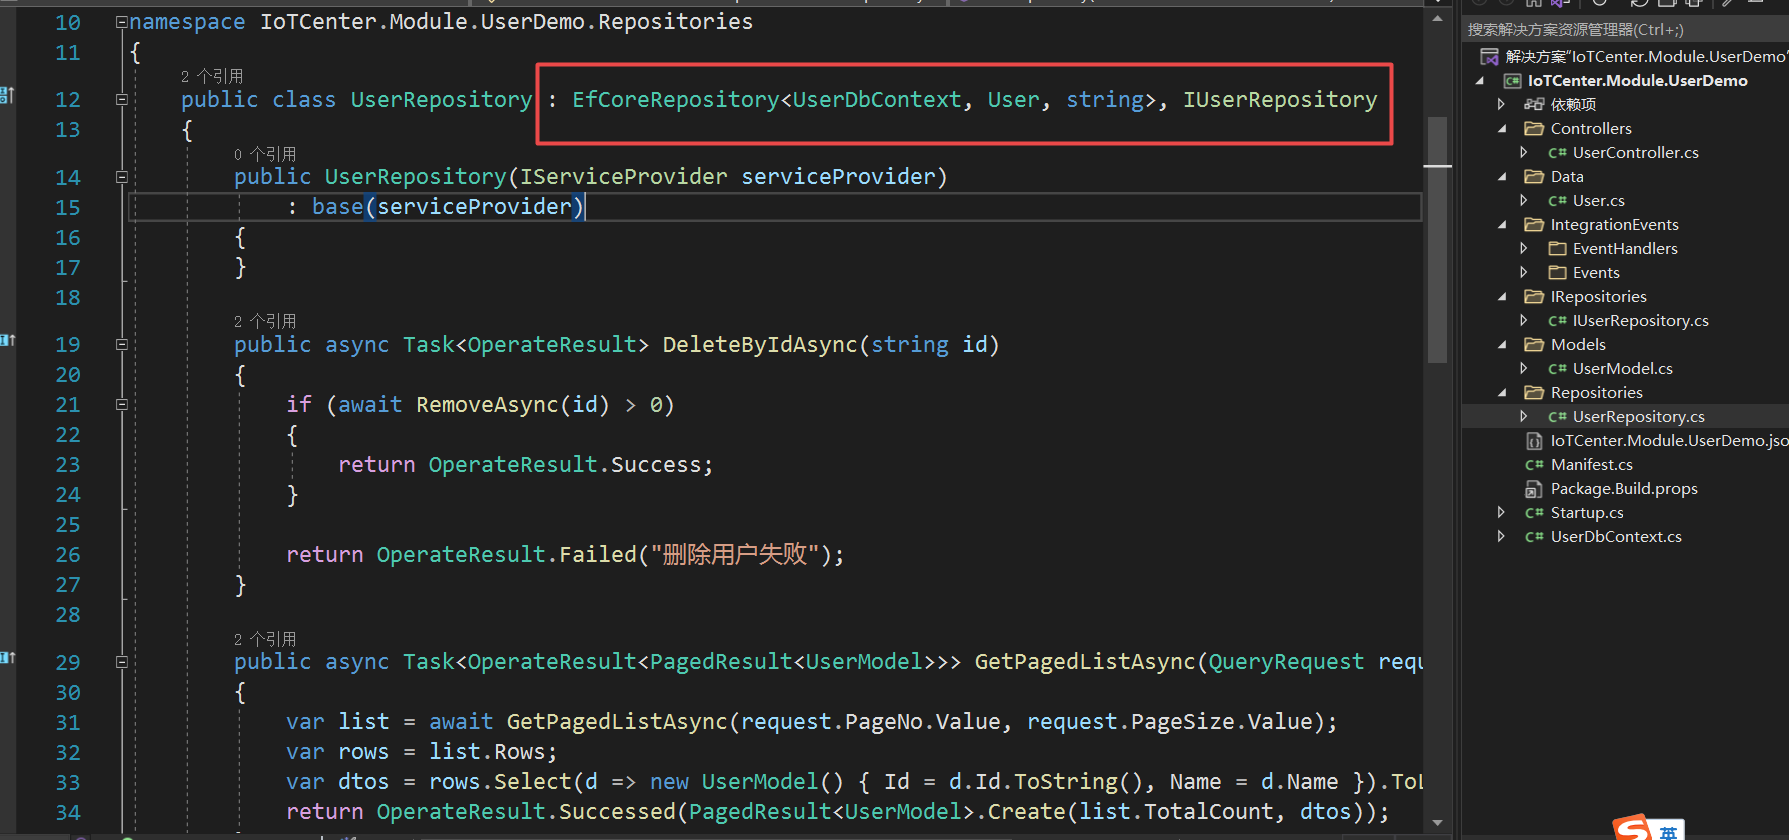
Task: Click the JSON file icon for IoTCenter.Module.UserDemo.json
Action: pos(1534,441)
